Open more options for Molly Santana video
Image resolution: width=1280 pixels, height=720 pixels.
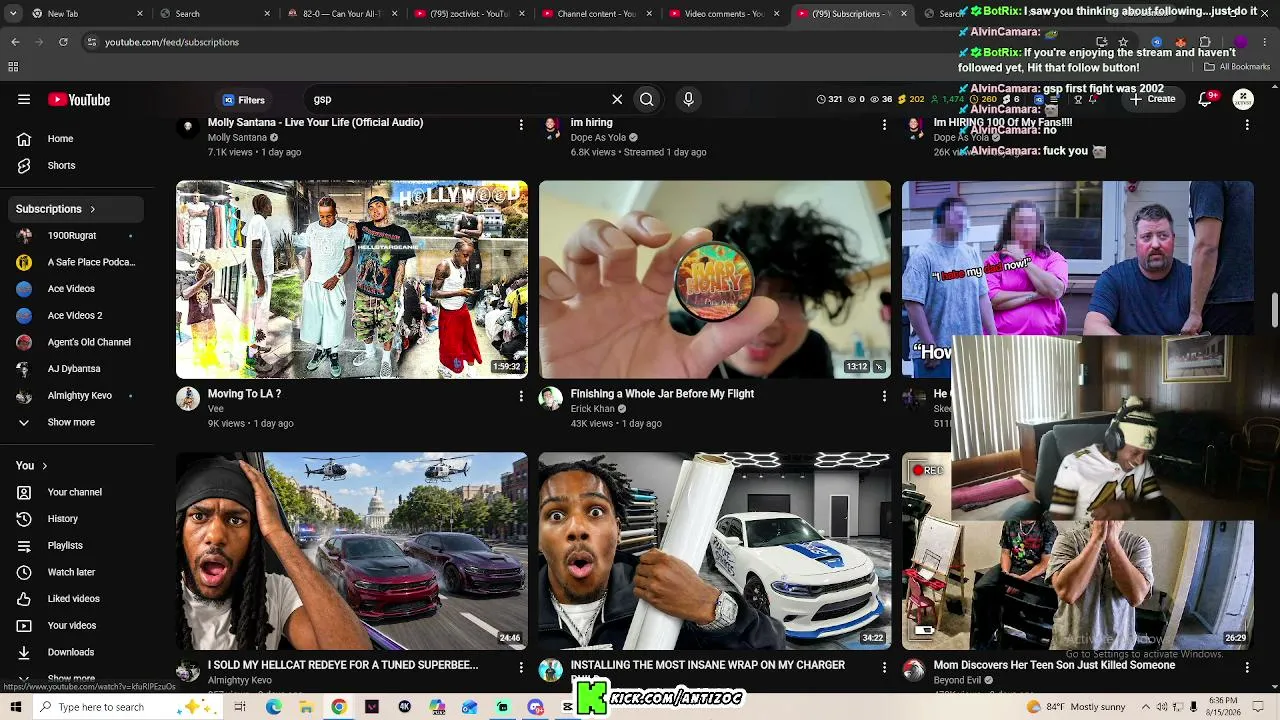coord(521,125)
